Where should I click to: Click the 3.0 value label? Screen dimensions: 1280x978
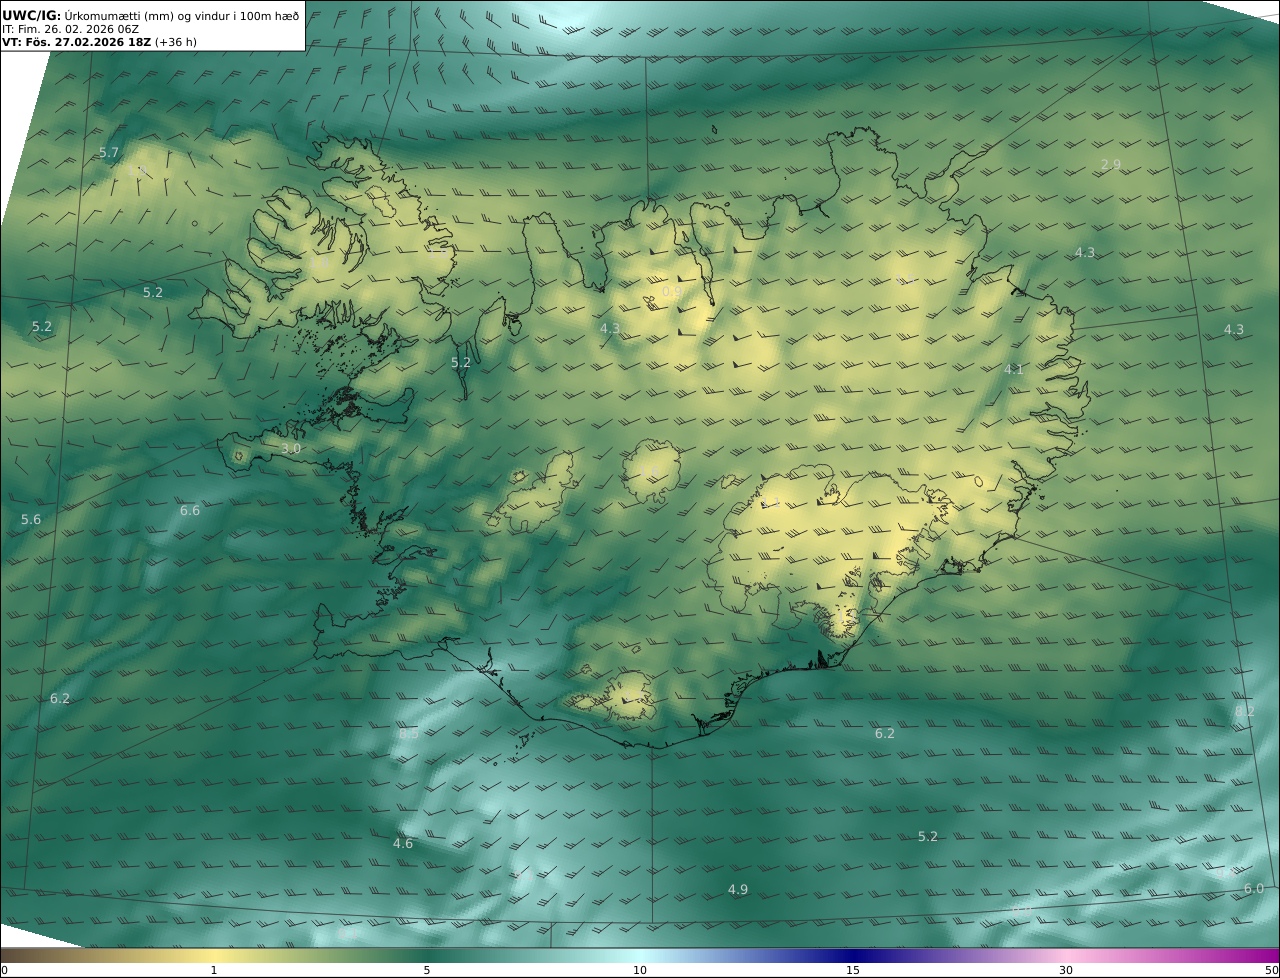click(x=291, y=449)
